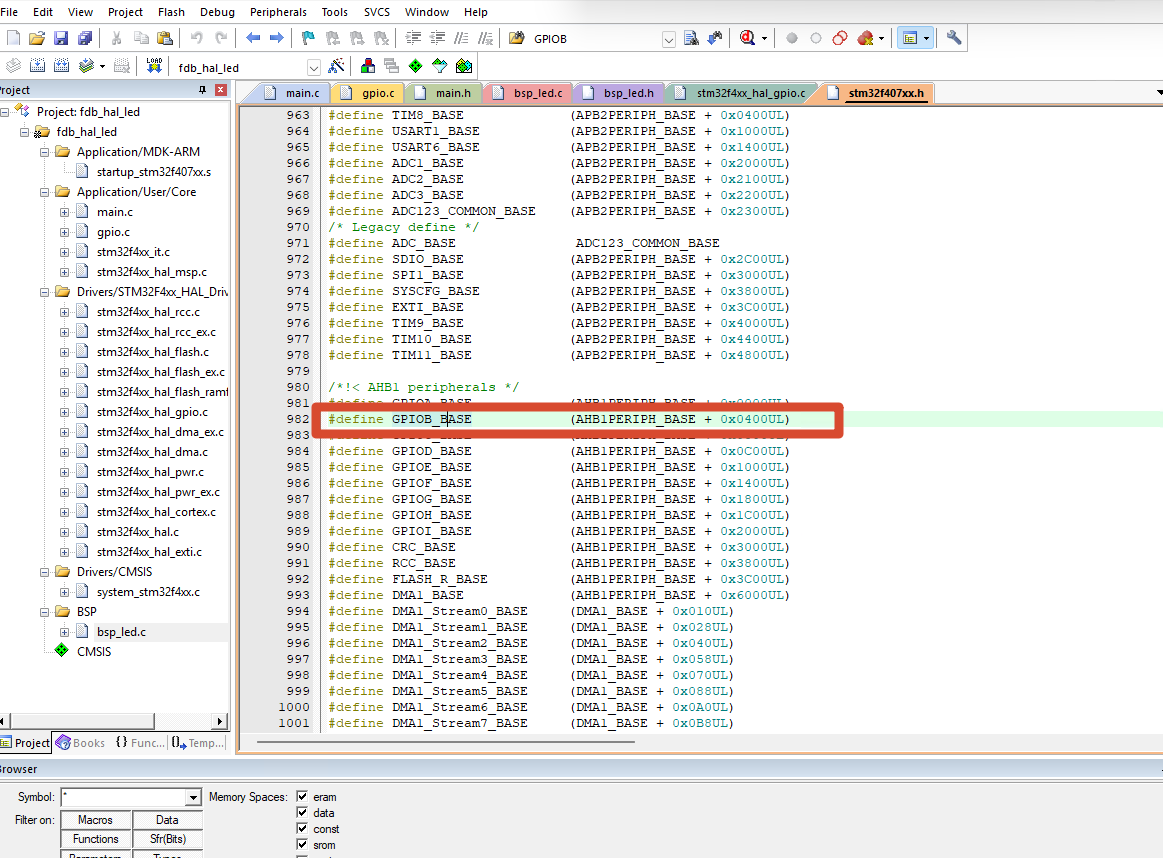
Task: Expand the main.c tree node
Action: click(65, 212)
